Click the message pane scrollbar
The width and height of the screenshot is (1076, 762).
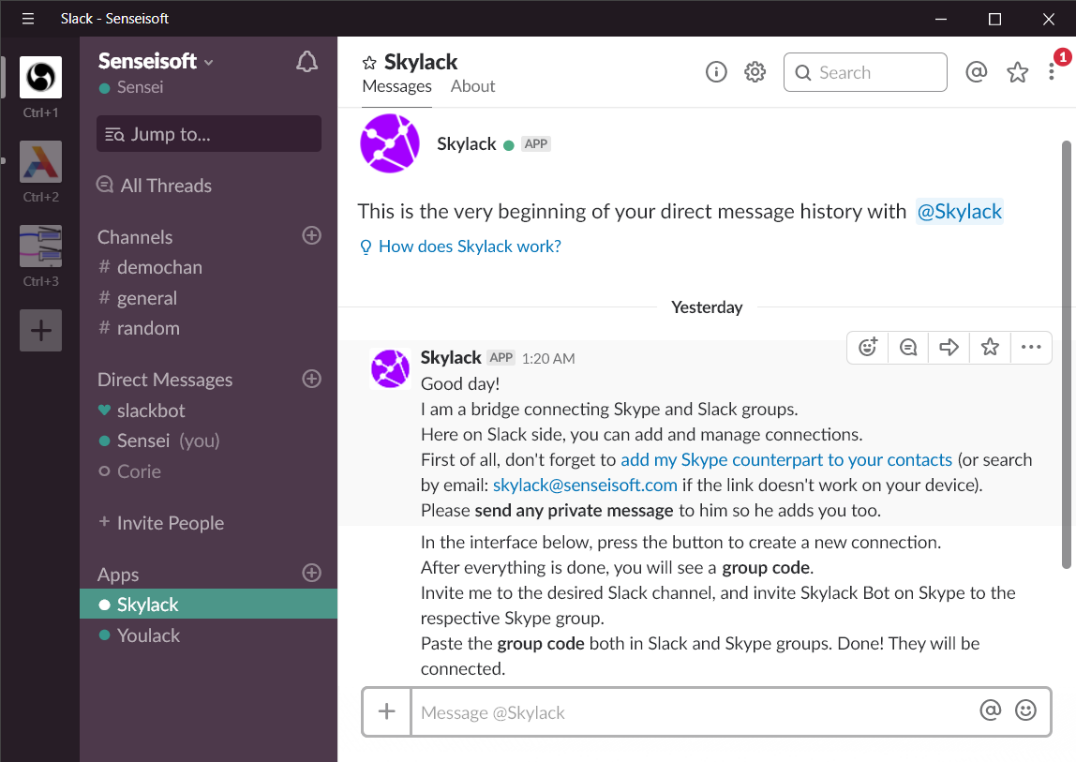pyautogui.click(x=1066, y=354)
